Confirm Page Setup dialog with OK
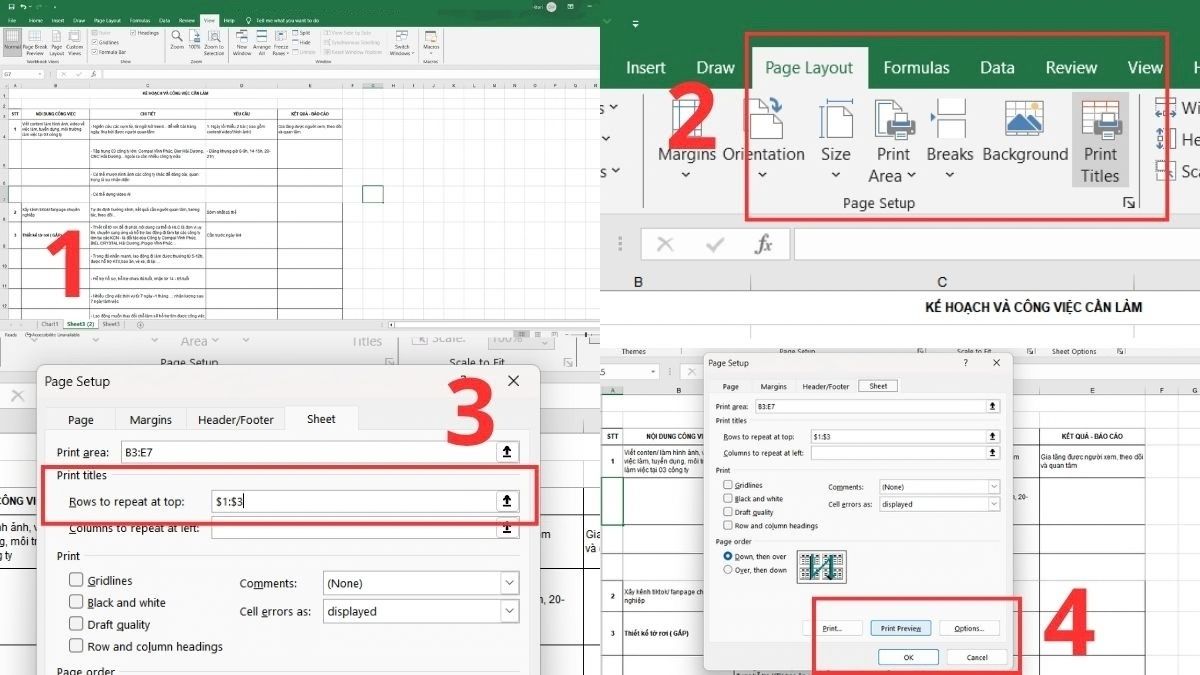This screenshot has width=1200, height=675. pos(908,656)
